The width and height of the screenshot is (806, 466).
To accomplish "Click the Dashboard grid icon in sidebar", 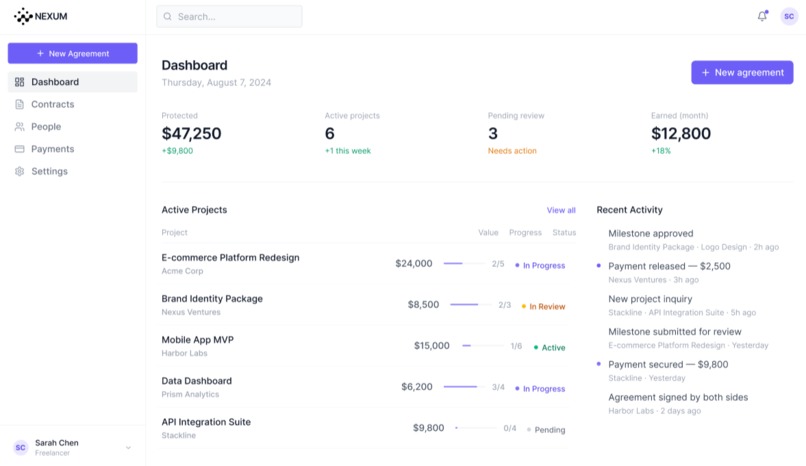I will [20, 82].
